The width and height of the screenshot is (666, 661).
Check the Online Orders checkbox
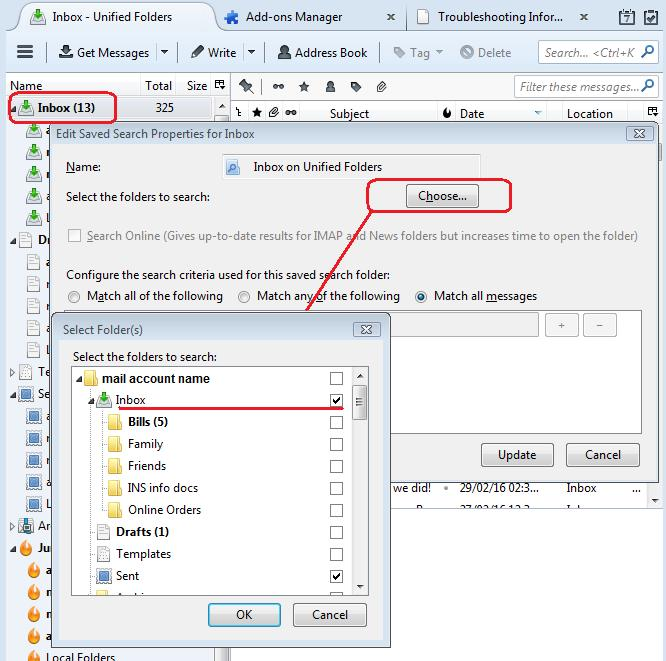point(336,510)
